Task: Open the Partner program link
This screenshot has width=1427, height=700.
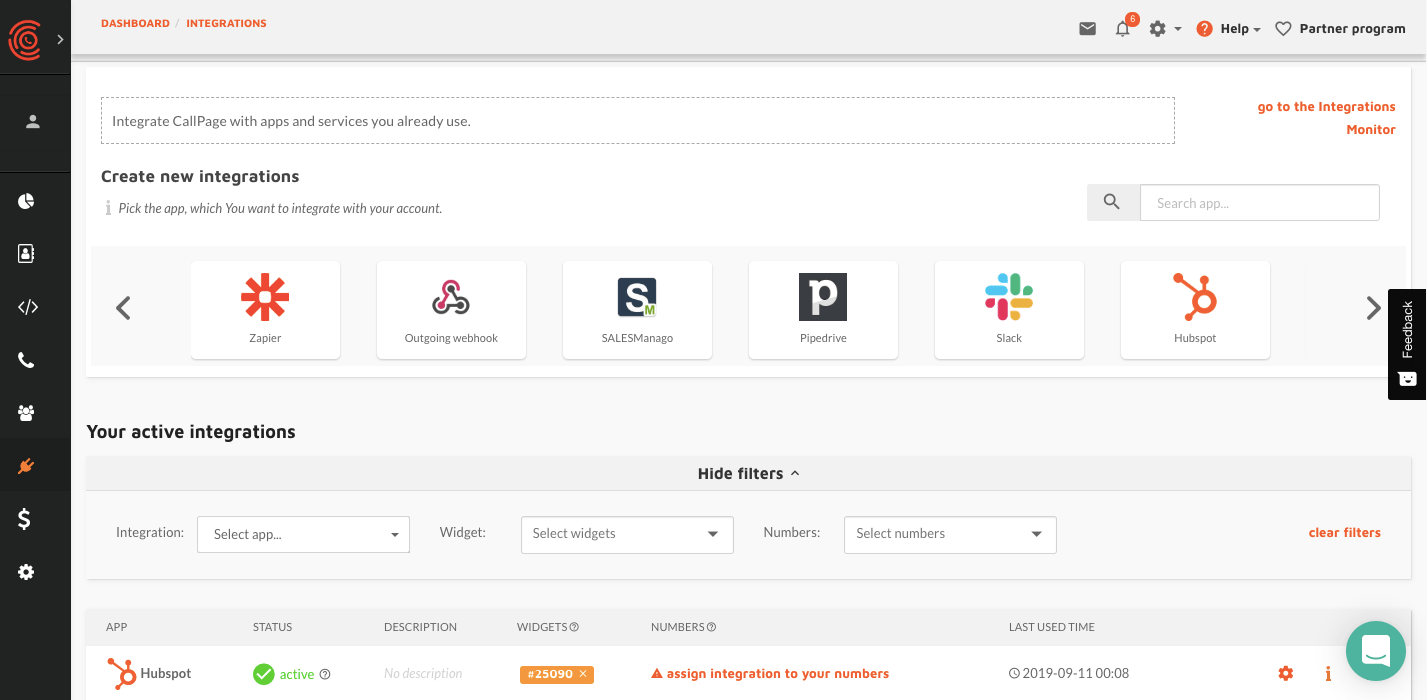Action: 1341,29
